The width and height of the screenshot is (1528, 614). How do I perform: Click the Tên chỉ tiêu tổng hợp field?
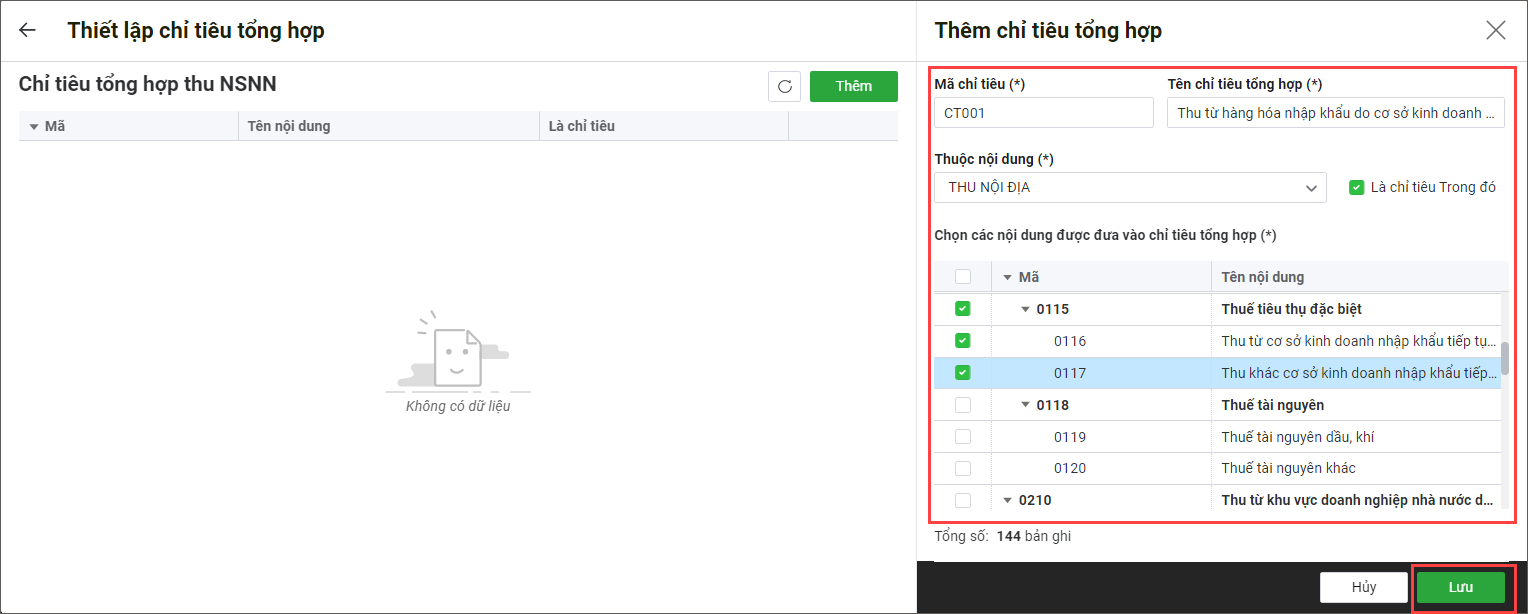[1336, 113]
